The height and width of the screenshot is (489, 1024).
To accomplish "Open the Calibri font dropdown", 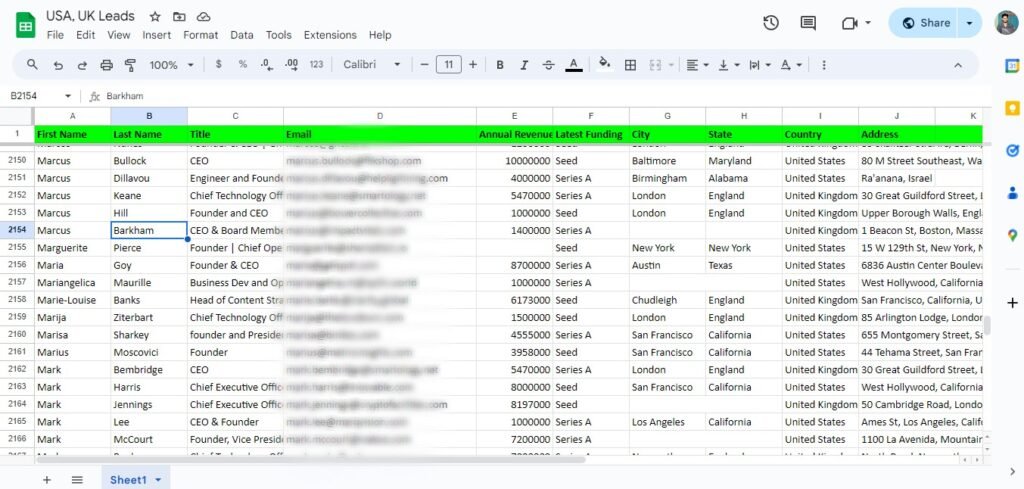I will coord(371,65).
